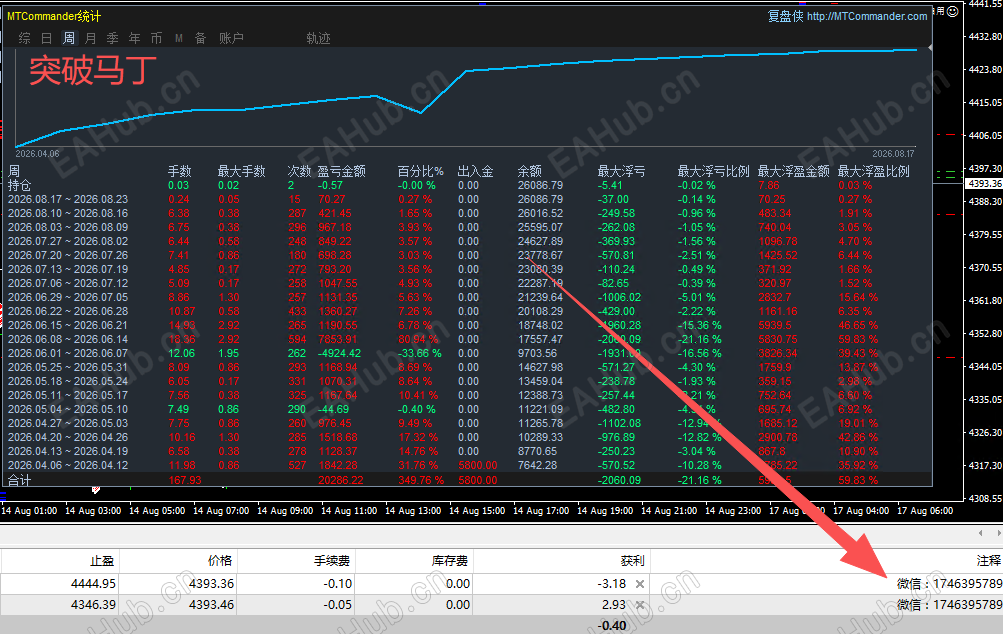
Task: Select the week row 2026.06.15 ~ 2026.06.21
Action: click(x=68, y=325)
